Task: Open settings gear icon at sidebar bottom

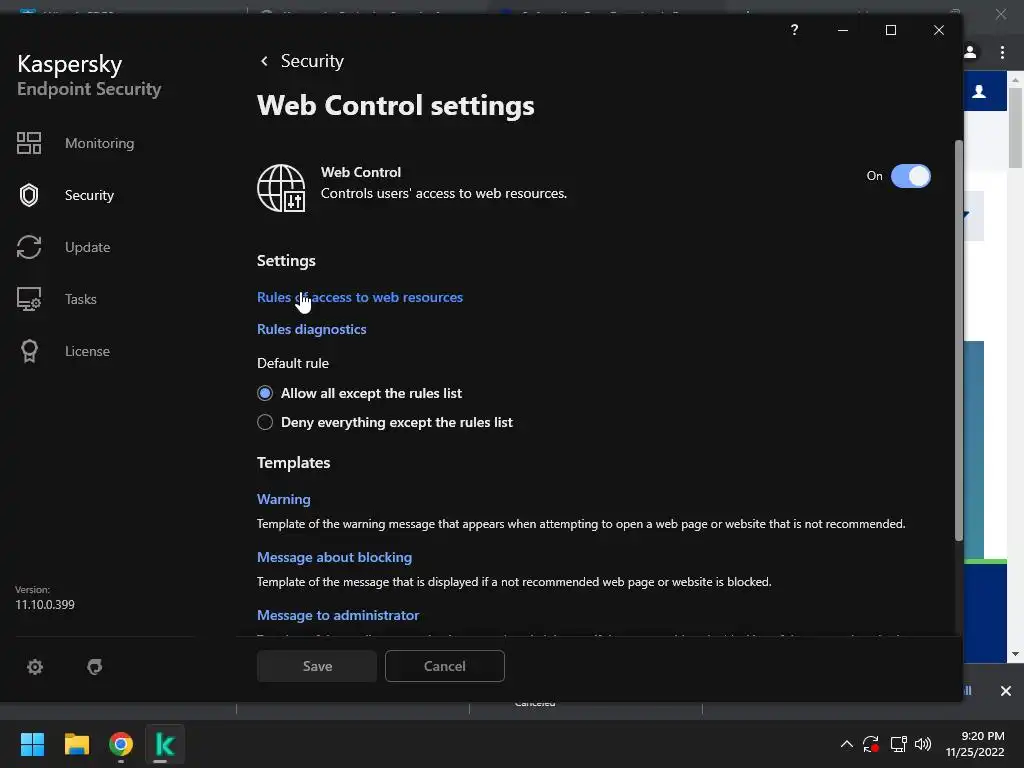Action: point(35,667)
